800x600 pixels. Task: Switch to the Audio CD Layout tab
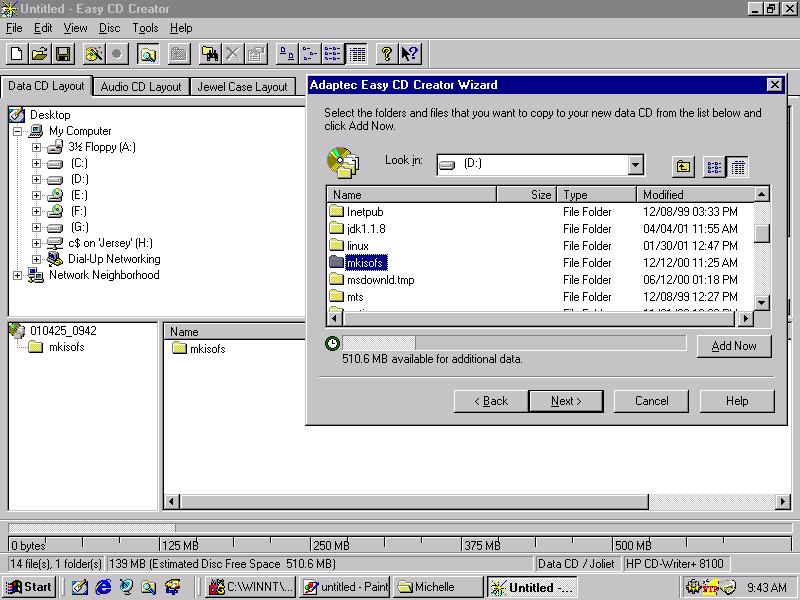[141, 87]
